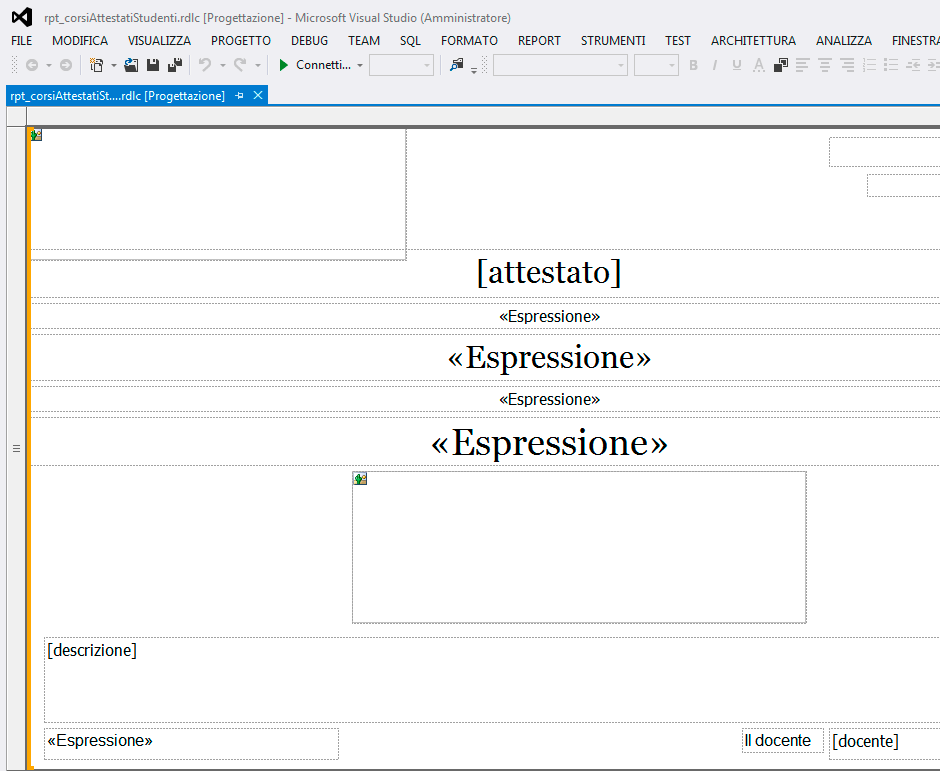This screenshot has height=771, width=940.
Task: Open the toolbar overflow options arrow
Action: click(474, 70)
